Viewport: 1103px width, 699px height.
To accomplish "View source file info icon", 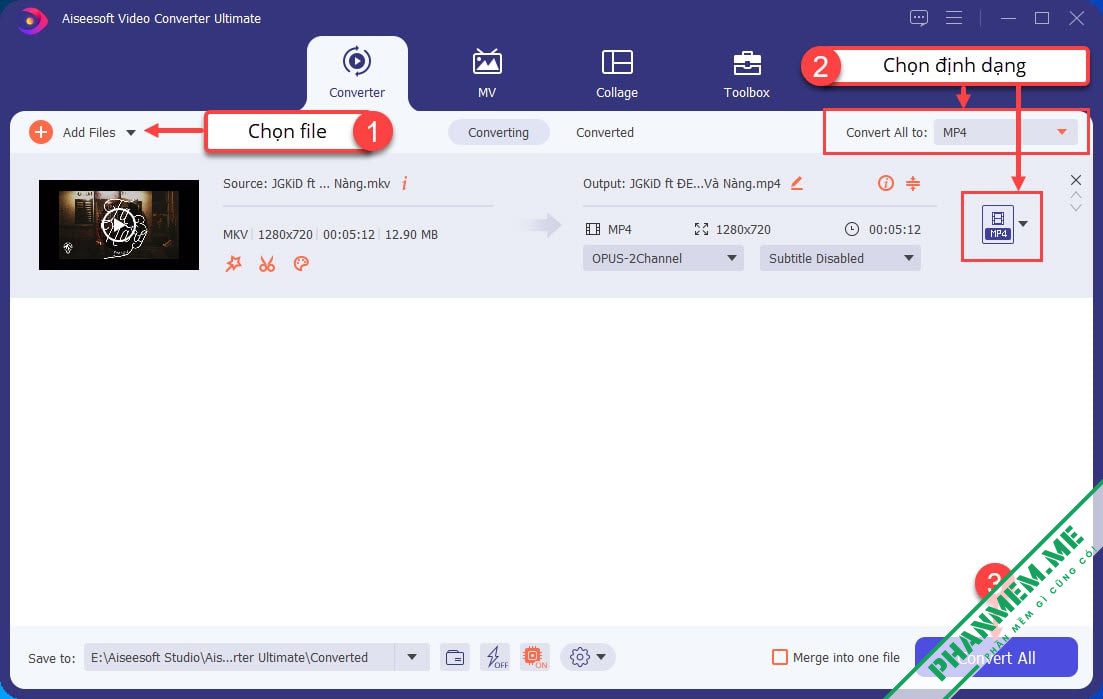I will [404, 184].
